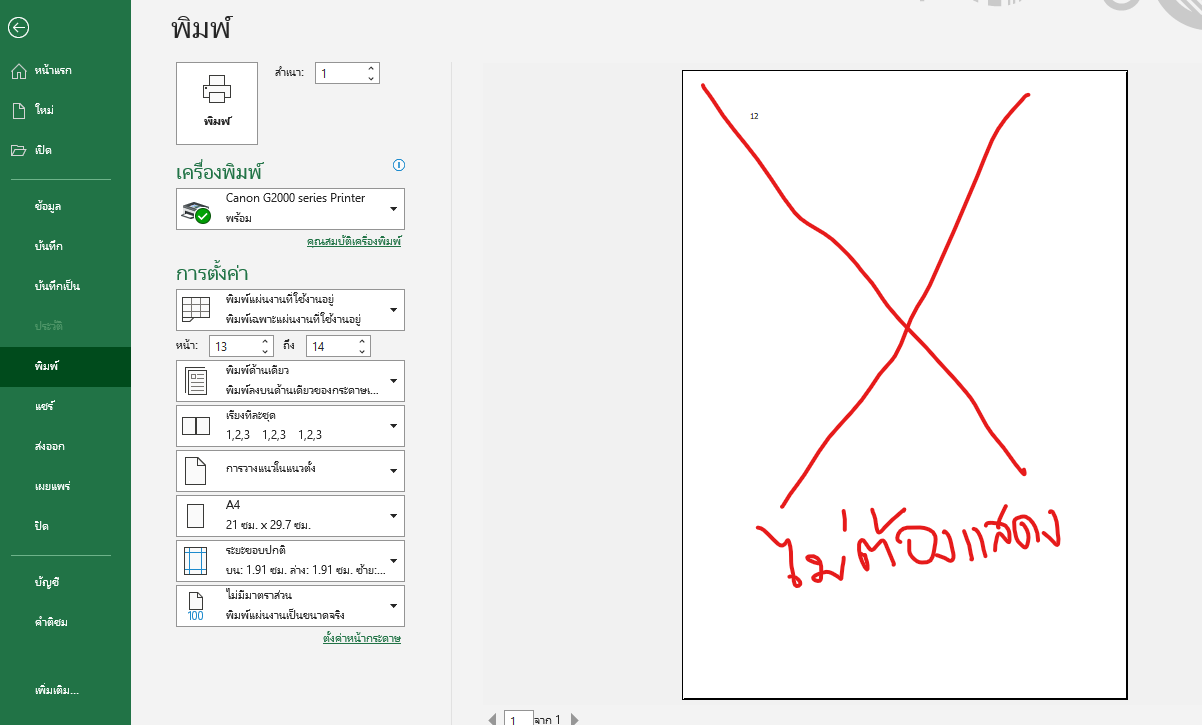Open the no scaling dropdown
The image size is (1202, 725).
tap(290, 606)
